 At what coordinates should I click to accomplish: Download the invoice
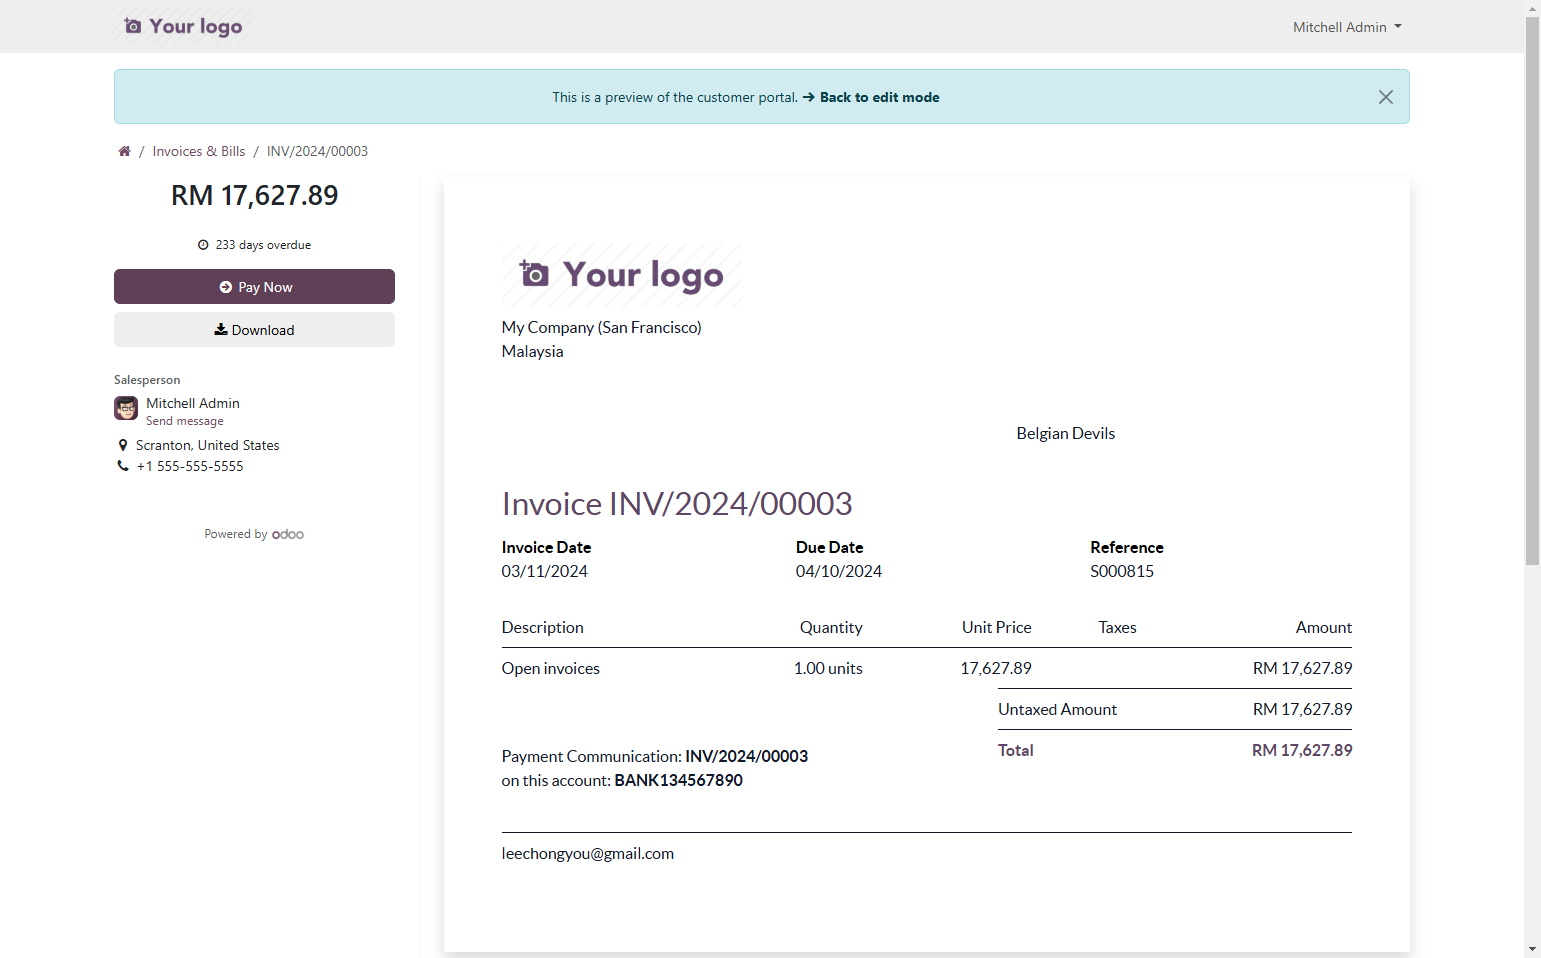point(254,330)
